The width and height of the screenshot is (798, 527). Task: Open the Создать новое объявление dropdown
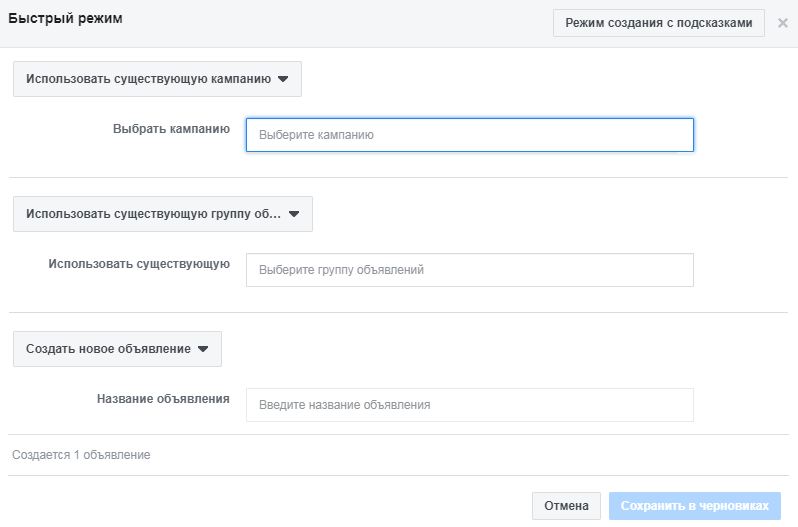[x=117, y=349]
